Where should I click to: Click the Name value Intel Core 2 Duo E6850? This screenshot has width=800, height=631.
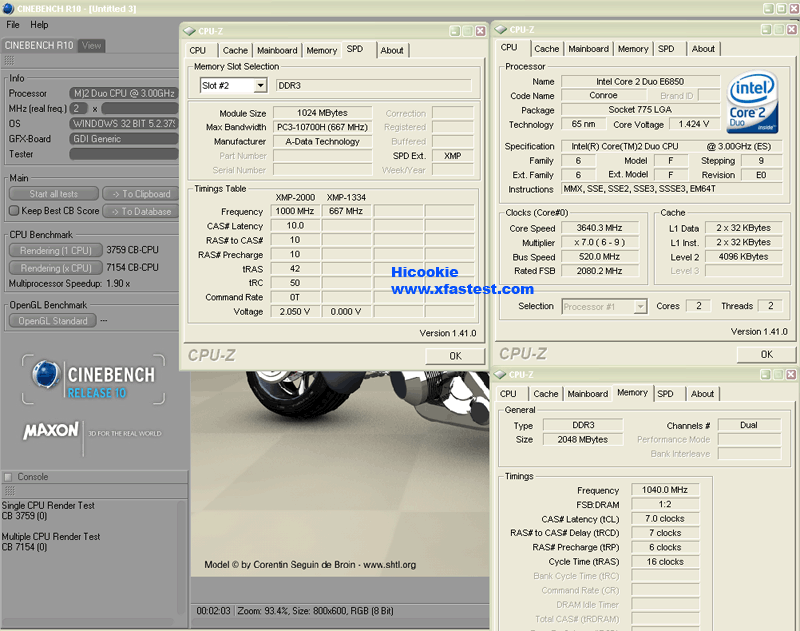pos(640,81)
